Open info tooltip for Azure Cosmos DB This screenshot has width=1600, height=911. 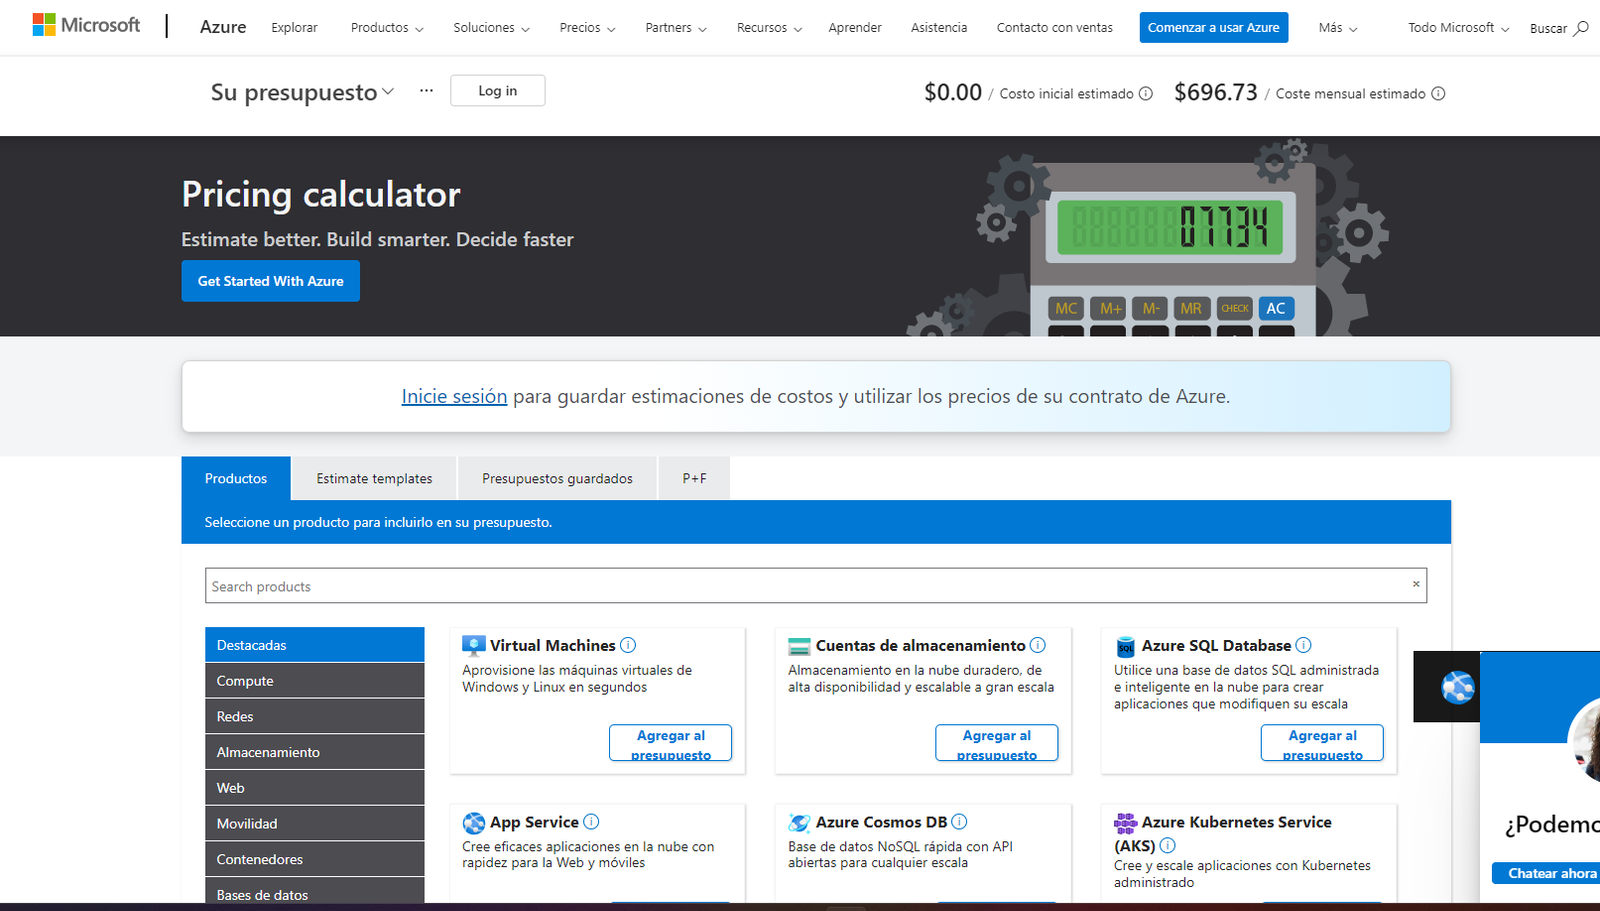959,822
